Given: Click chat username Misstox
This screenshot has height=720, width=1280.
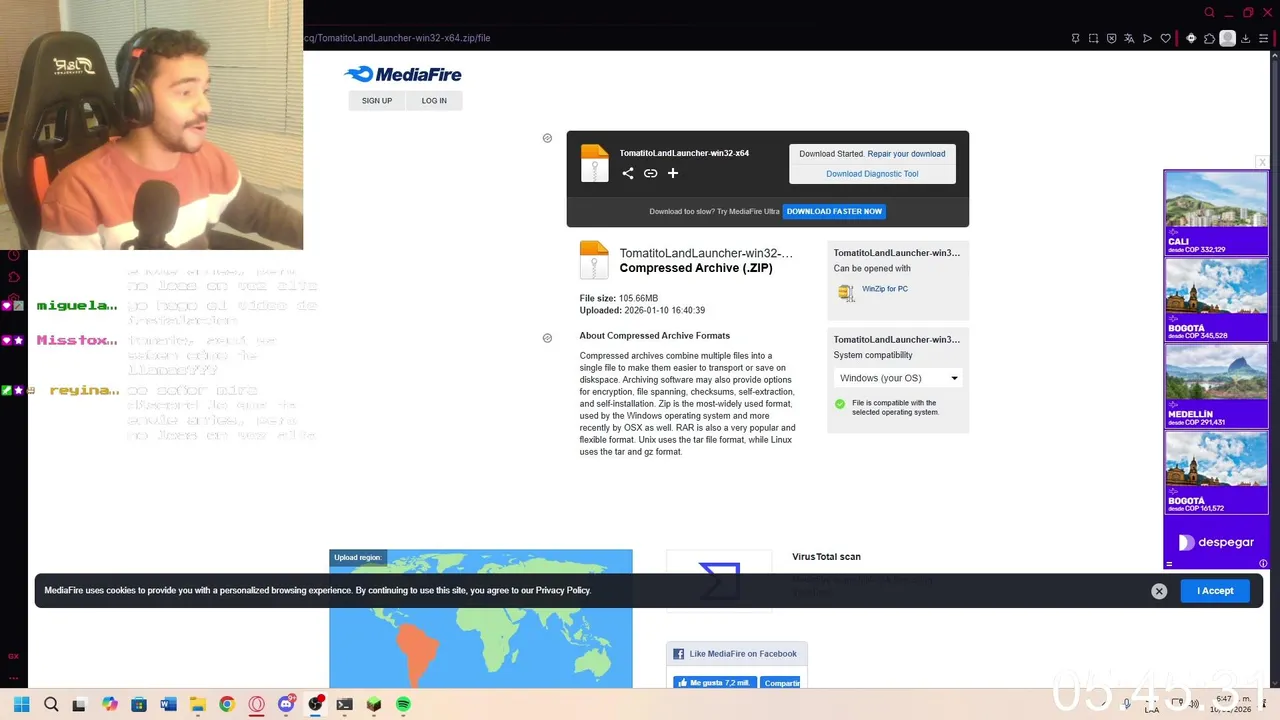Looking at the screenshot, I should click(x=77, y=340).
